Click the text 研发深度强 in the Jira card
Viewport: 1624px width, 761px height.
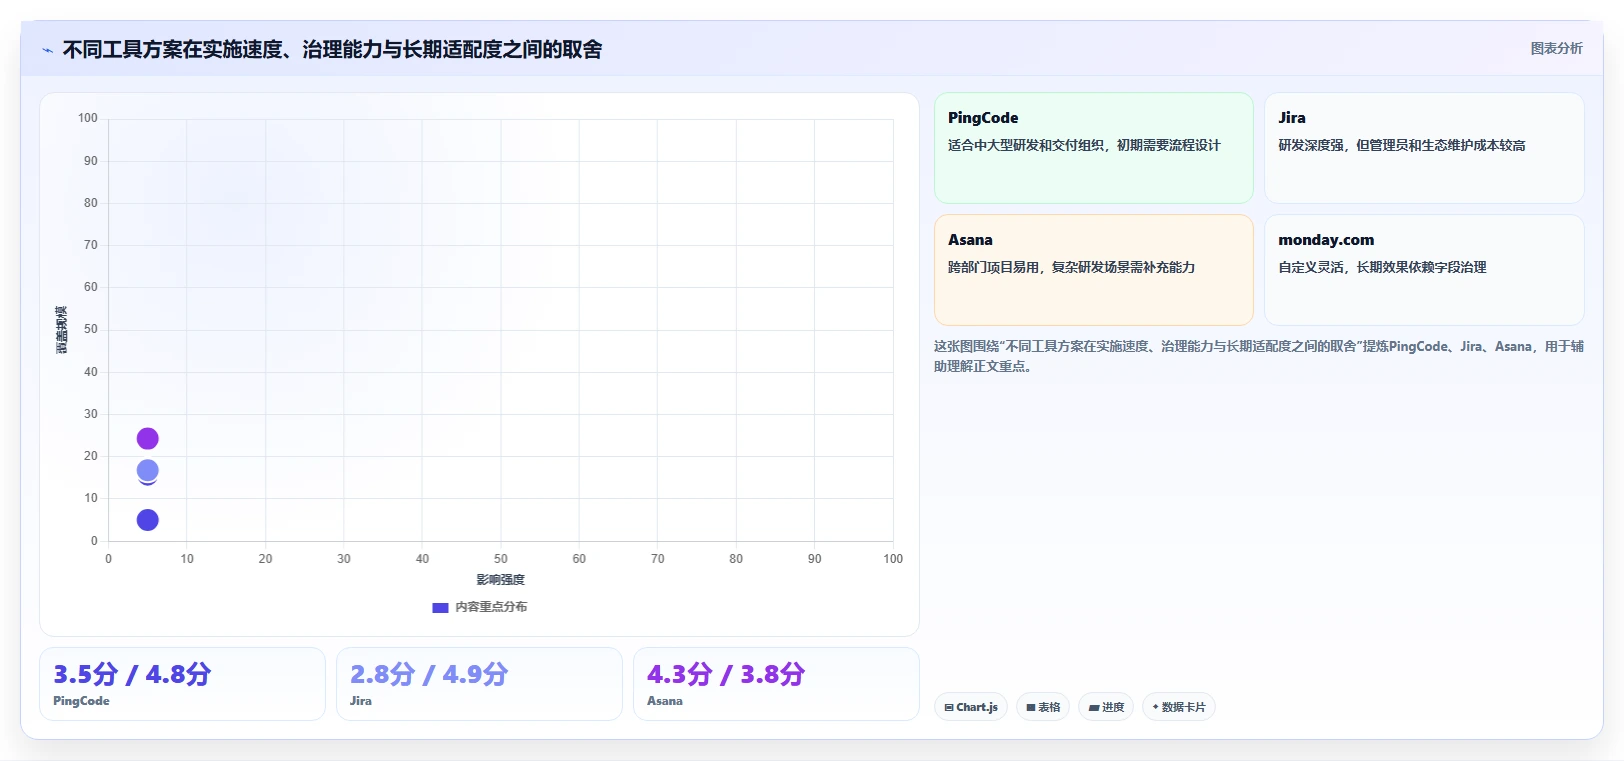coord(1311,145)
